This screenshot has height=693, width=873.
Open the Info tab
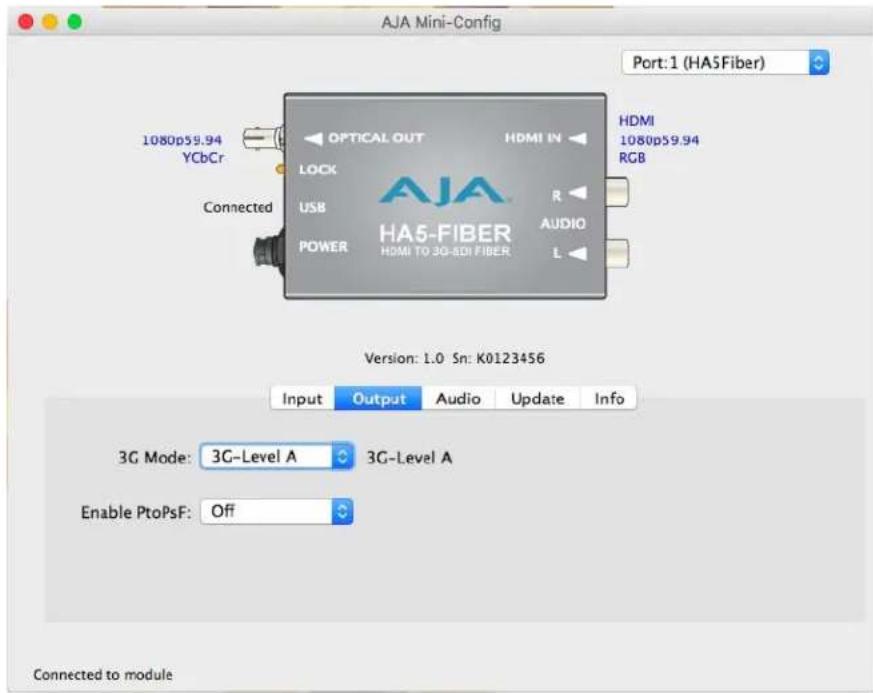tap(609, 399)
